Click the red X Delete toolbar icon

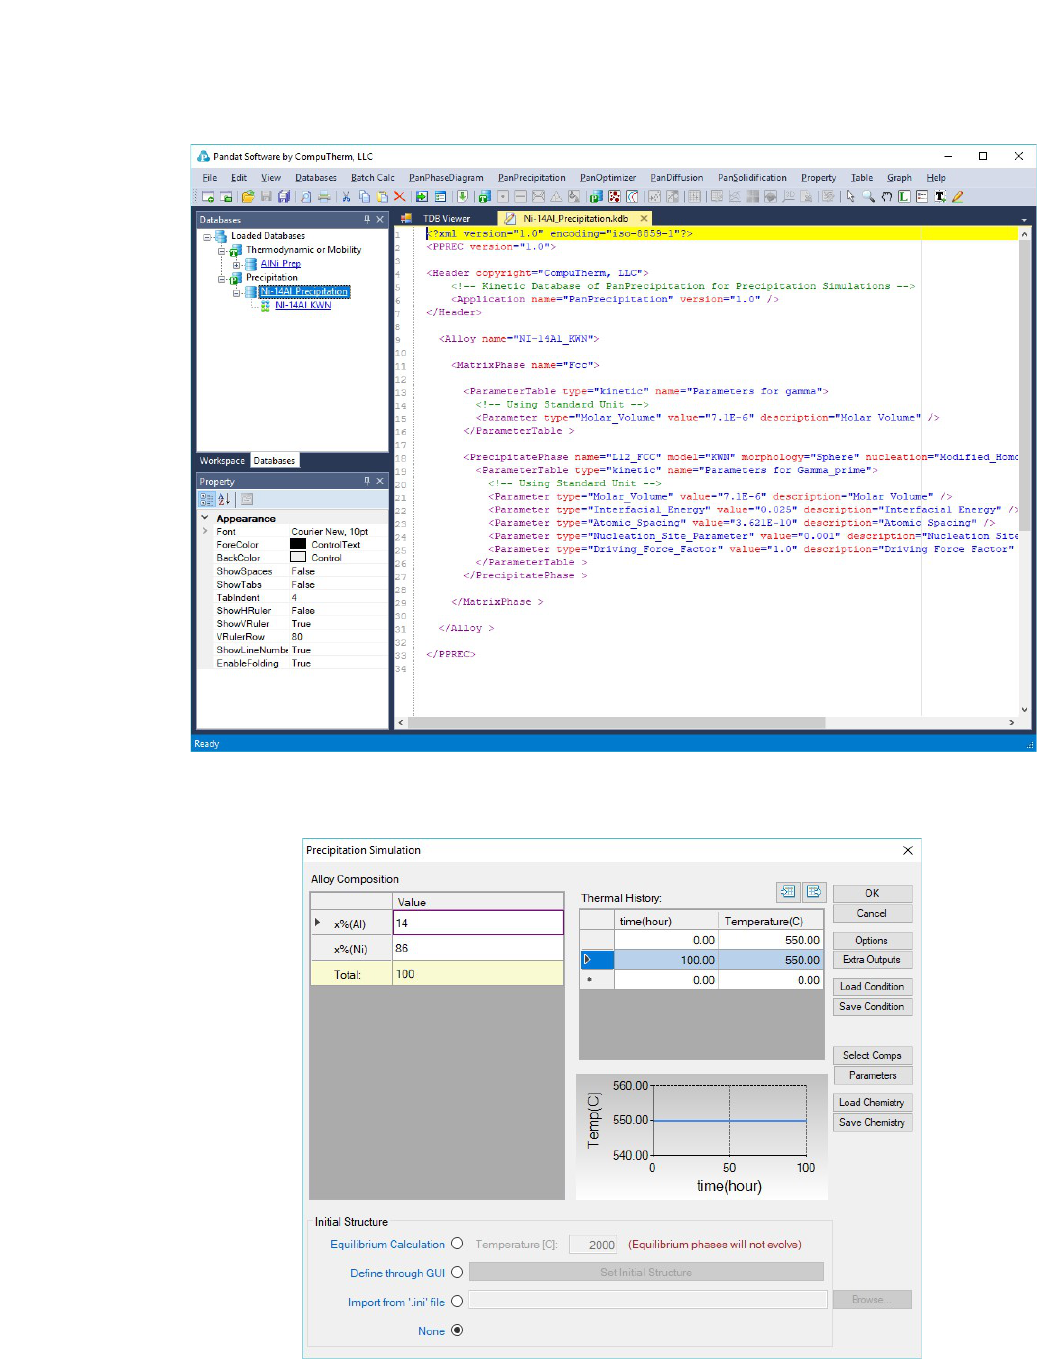400,197
